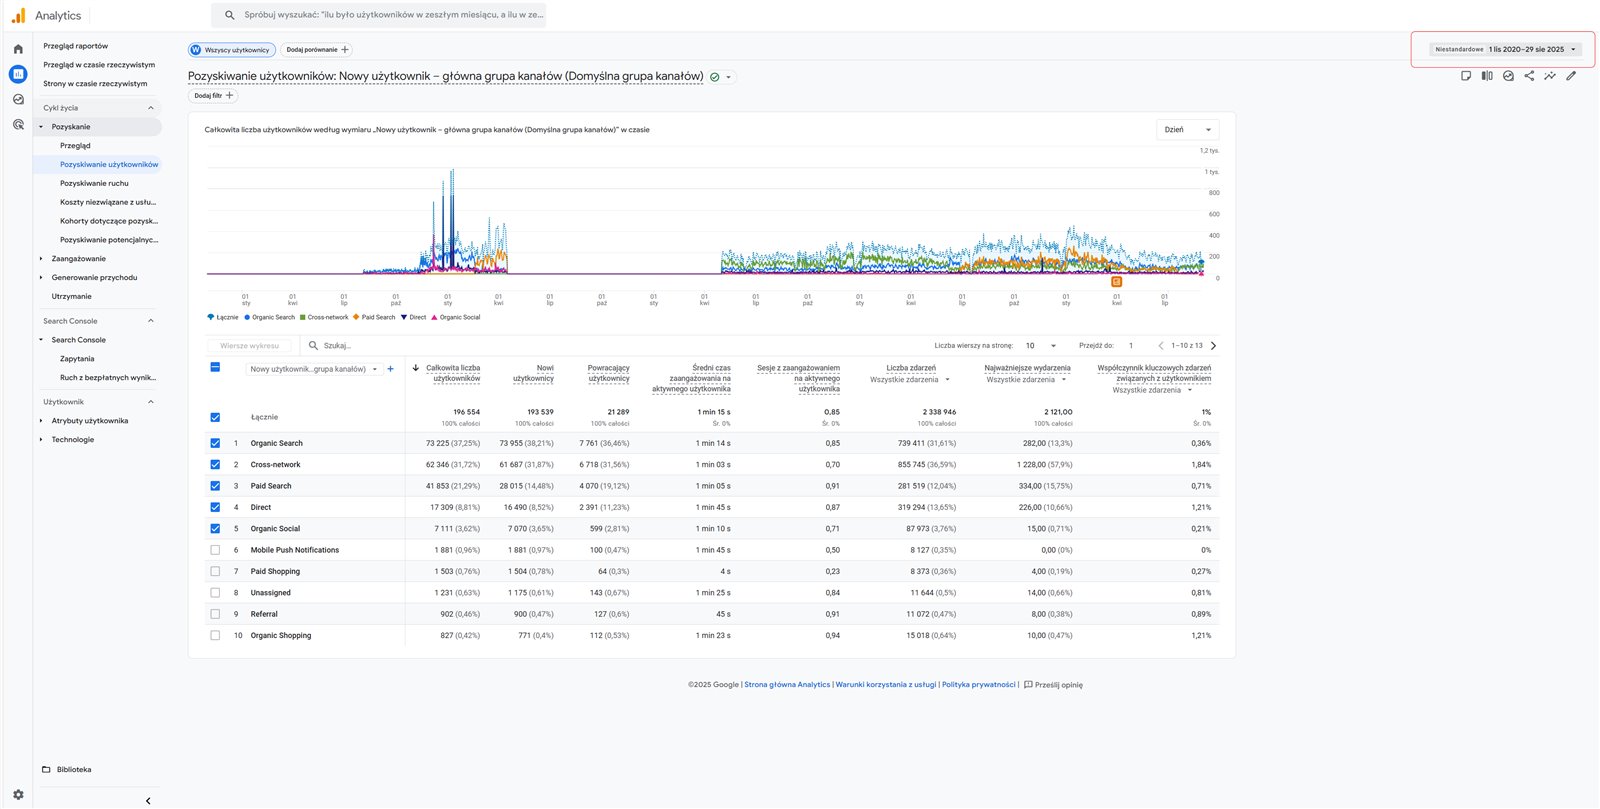
Task: Open the Explore icon in left rail
Action: coord(18,99)
